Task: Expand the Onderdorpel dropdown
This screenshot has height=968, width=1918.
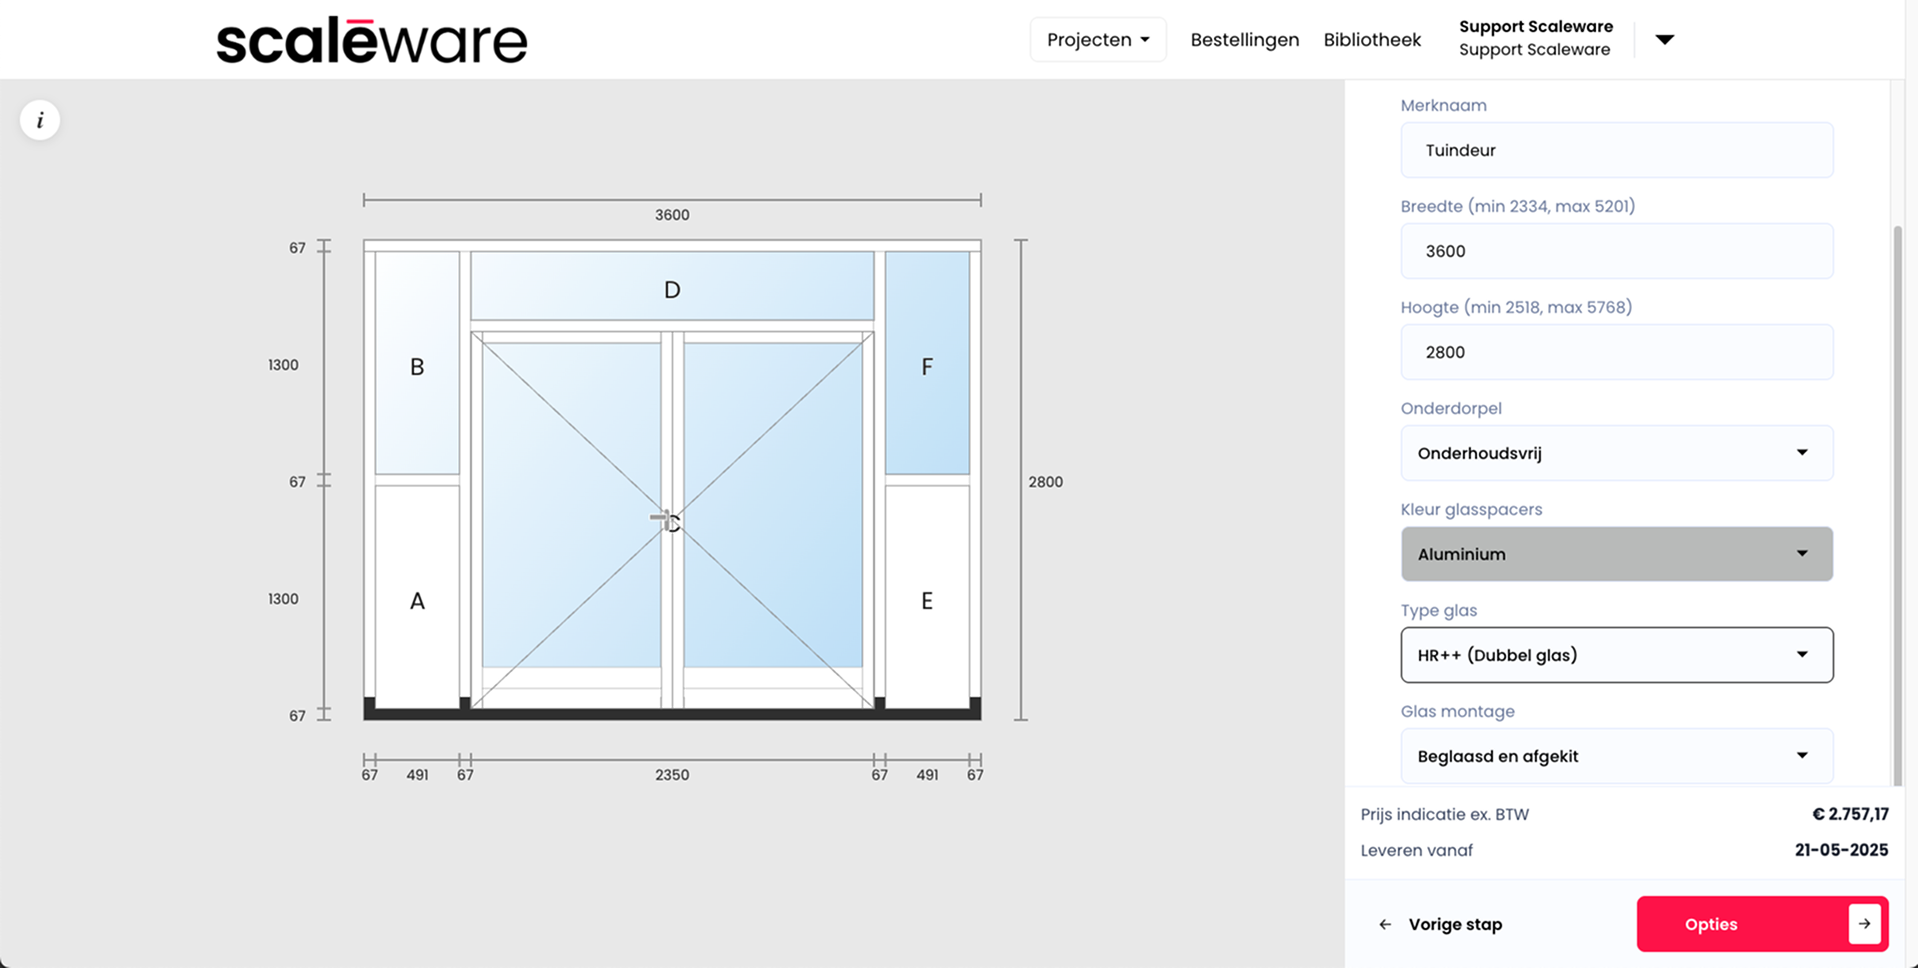Action: 1617,453
